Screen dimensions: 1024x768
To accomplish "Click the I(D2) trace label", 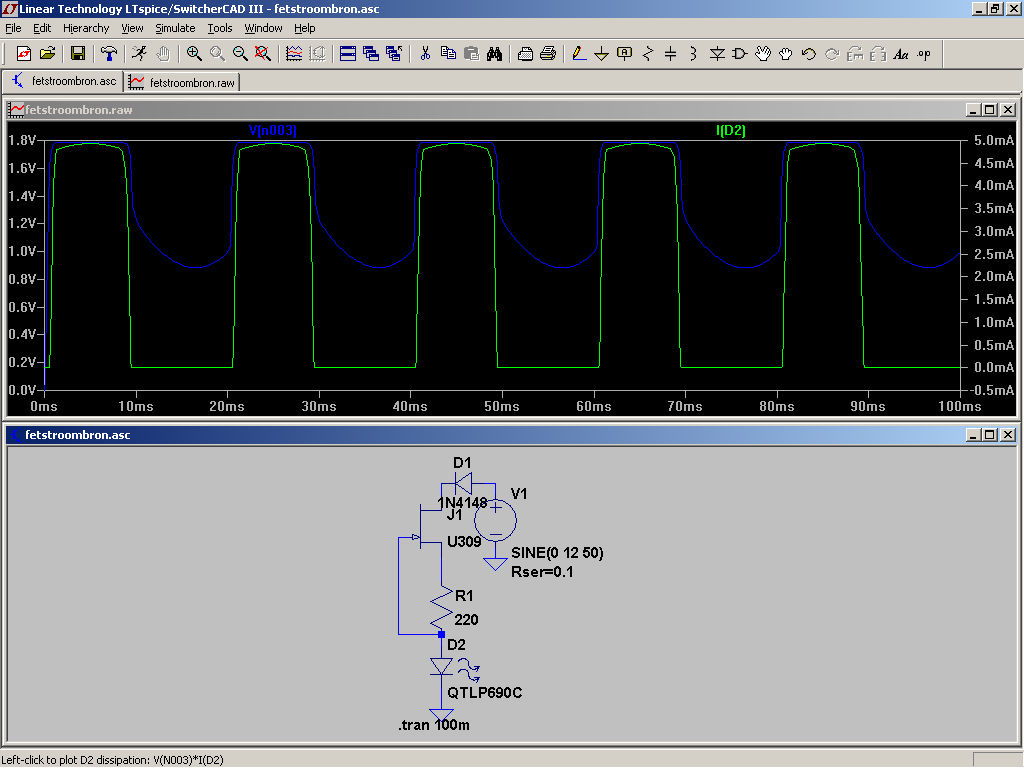I will pos(730,130).
